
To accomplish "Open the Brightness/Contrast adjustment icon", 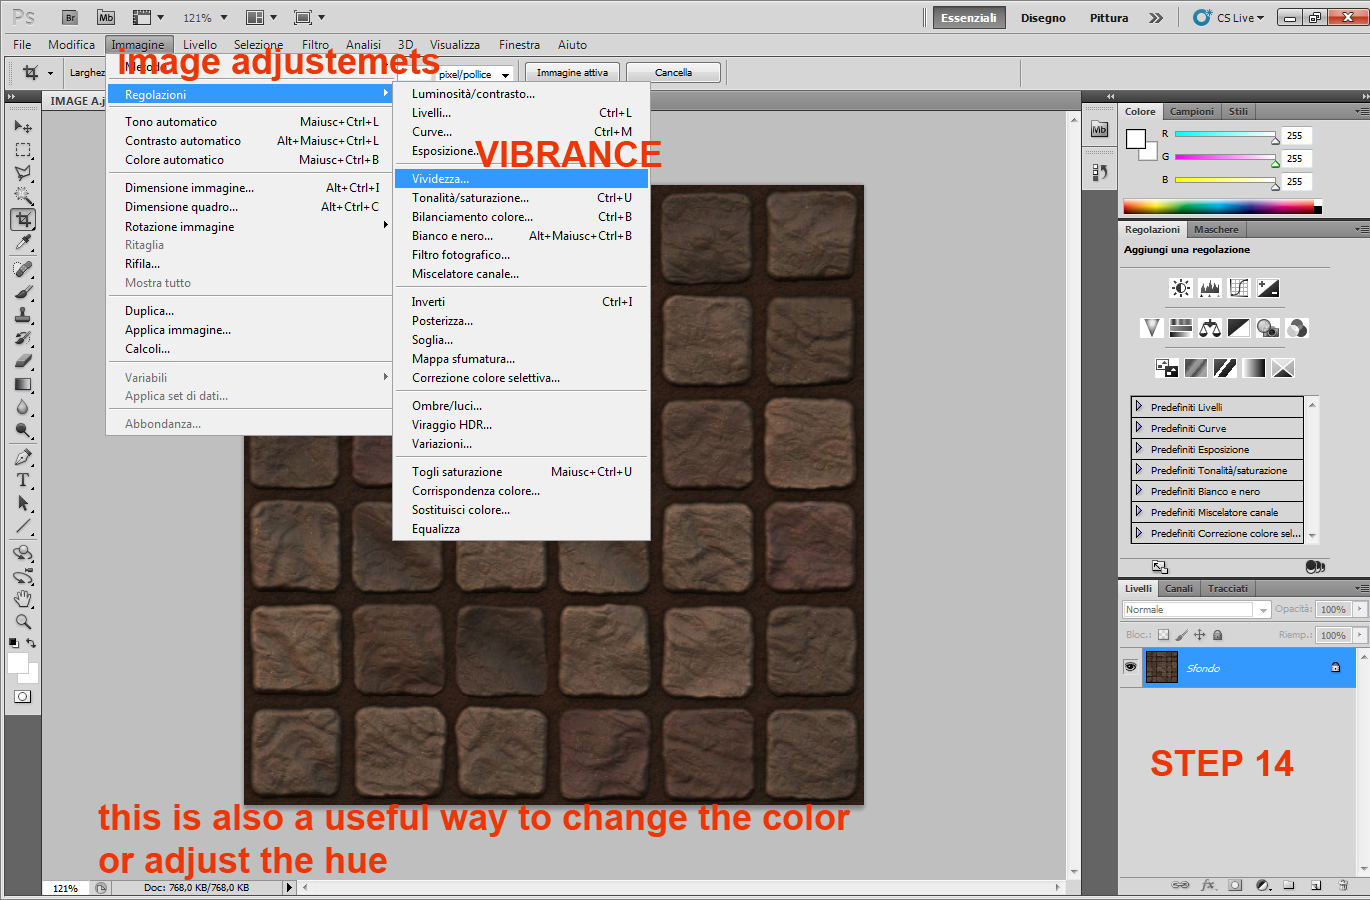I will pyautogui.click(x=1180, y=288).
